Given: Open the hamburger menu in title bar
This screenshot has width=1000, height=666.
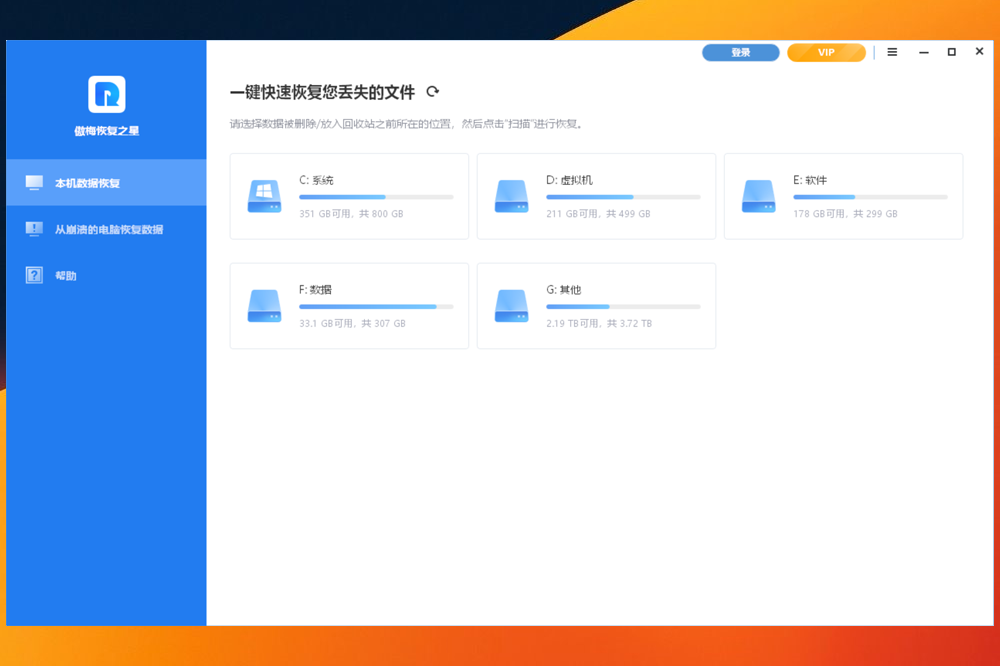Looking at the screenshot, I should [x=892, y=52].
